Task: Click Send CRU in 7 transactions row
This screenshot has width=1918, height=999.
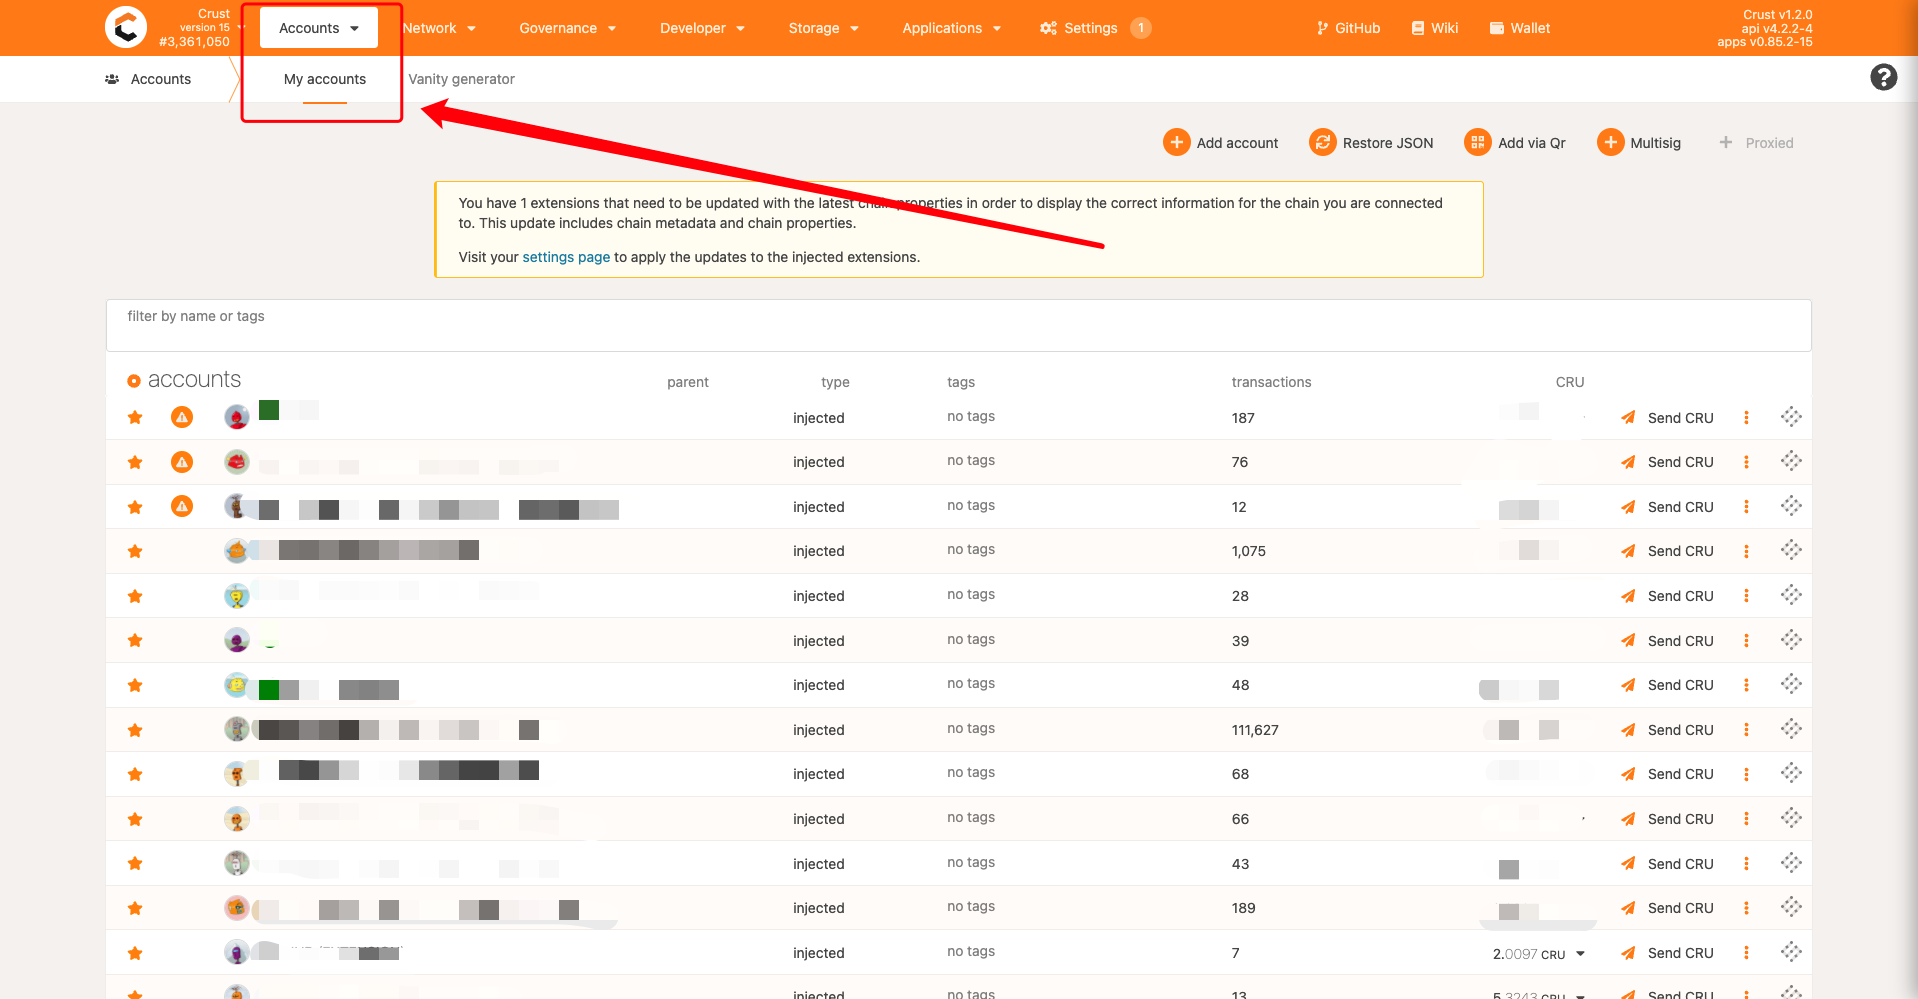Action: [1667, 953]
